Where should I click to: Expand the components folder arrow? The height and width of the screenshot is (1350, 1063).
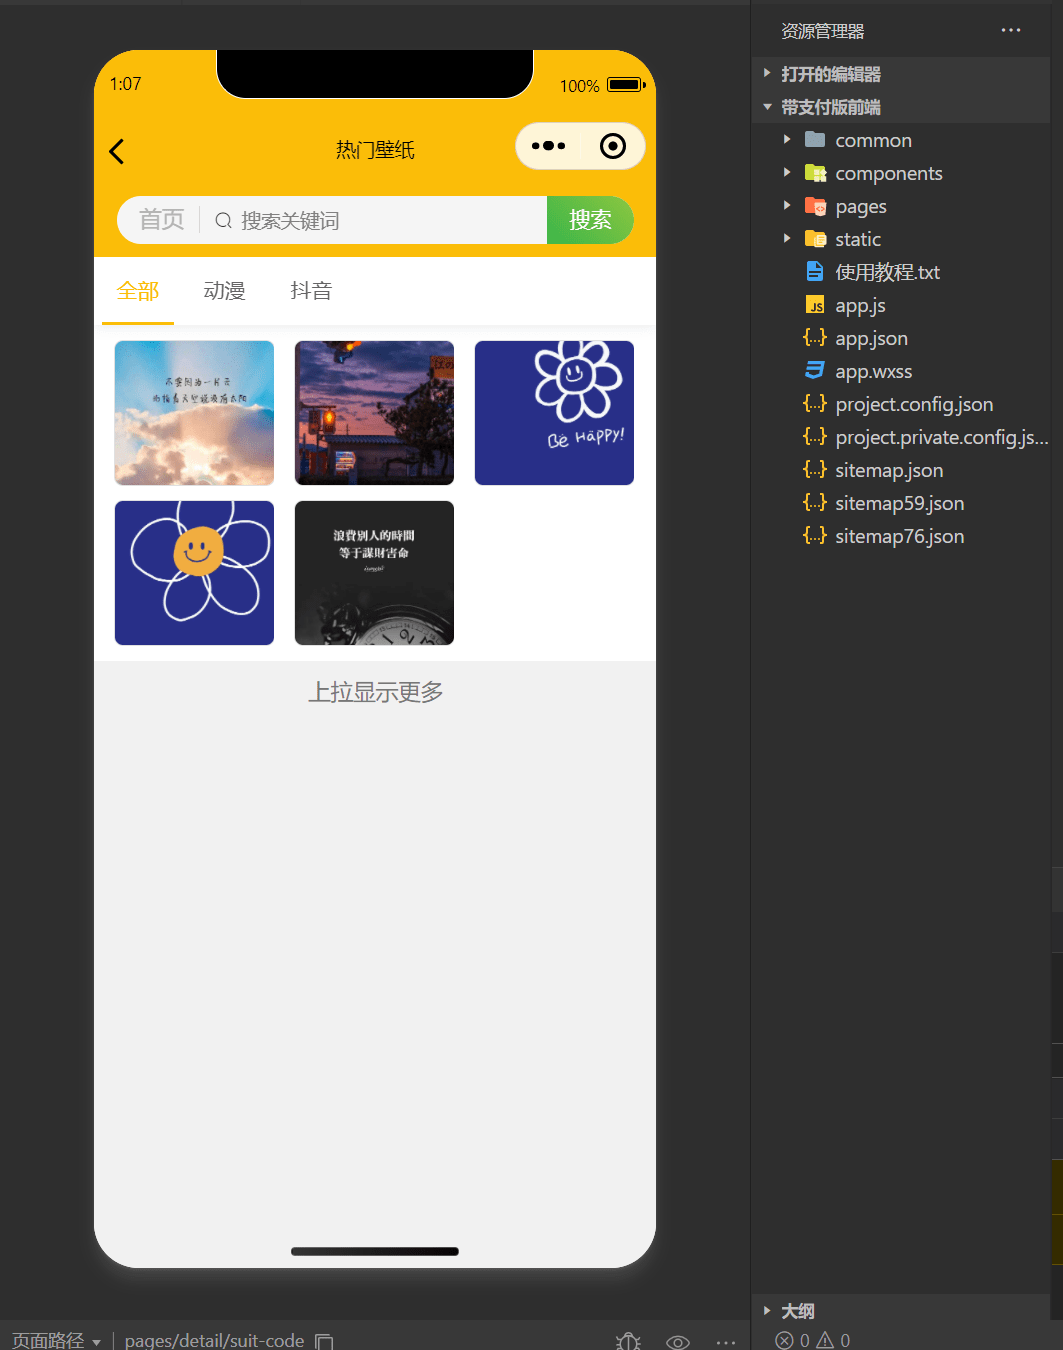point(787,172)
